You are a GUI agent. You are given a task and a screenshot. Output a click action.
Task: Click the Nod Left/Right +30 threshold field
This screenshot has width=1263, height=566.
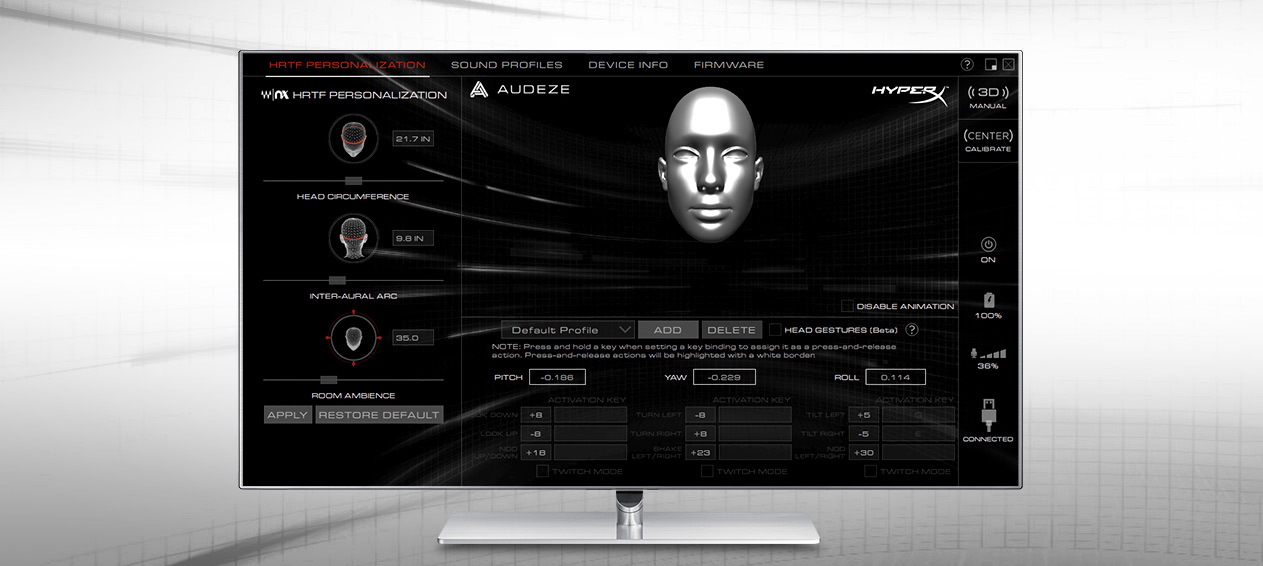(x=864, y=453)
